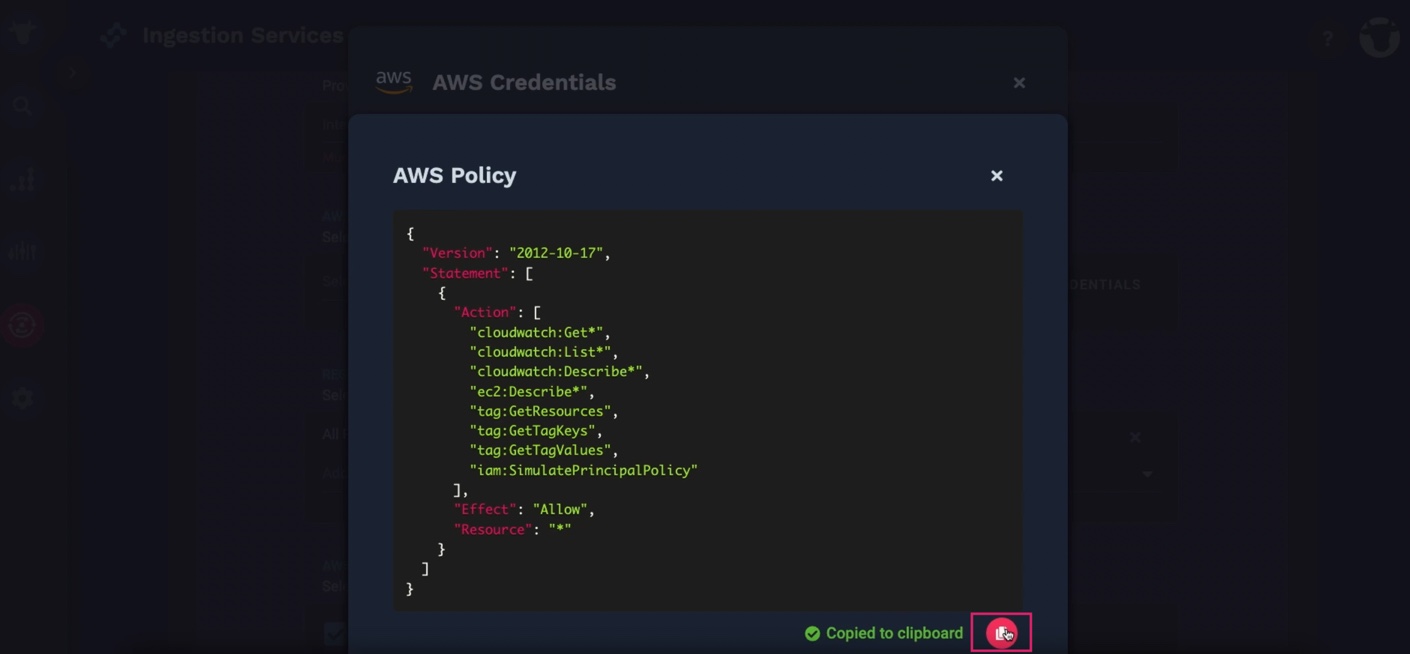Open the user avatar at top right
Screen dimensions: 1410x654
pos(1379,37)
